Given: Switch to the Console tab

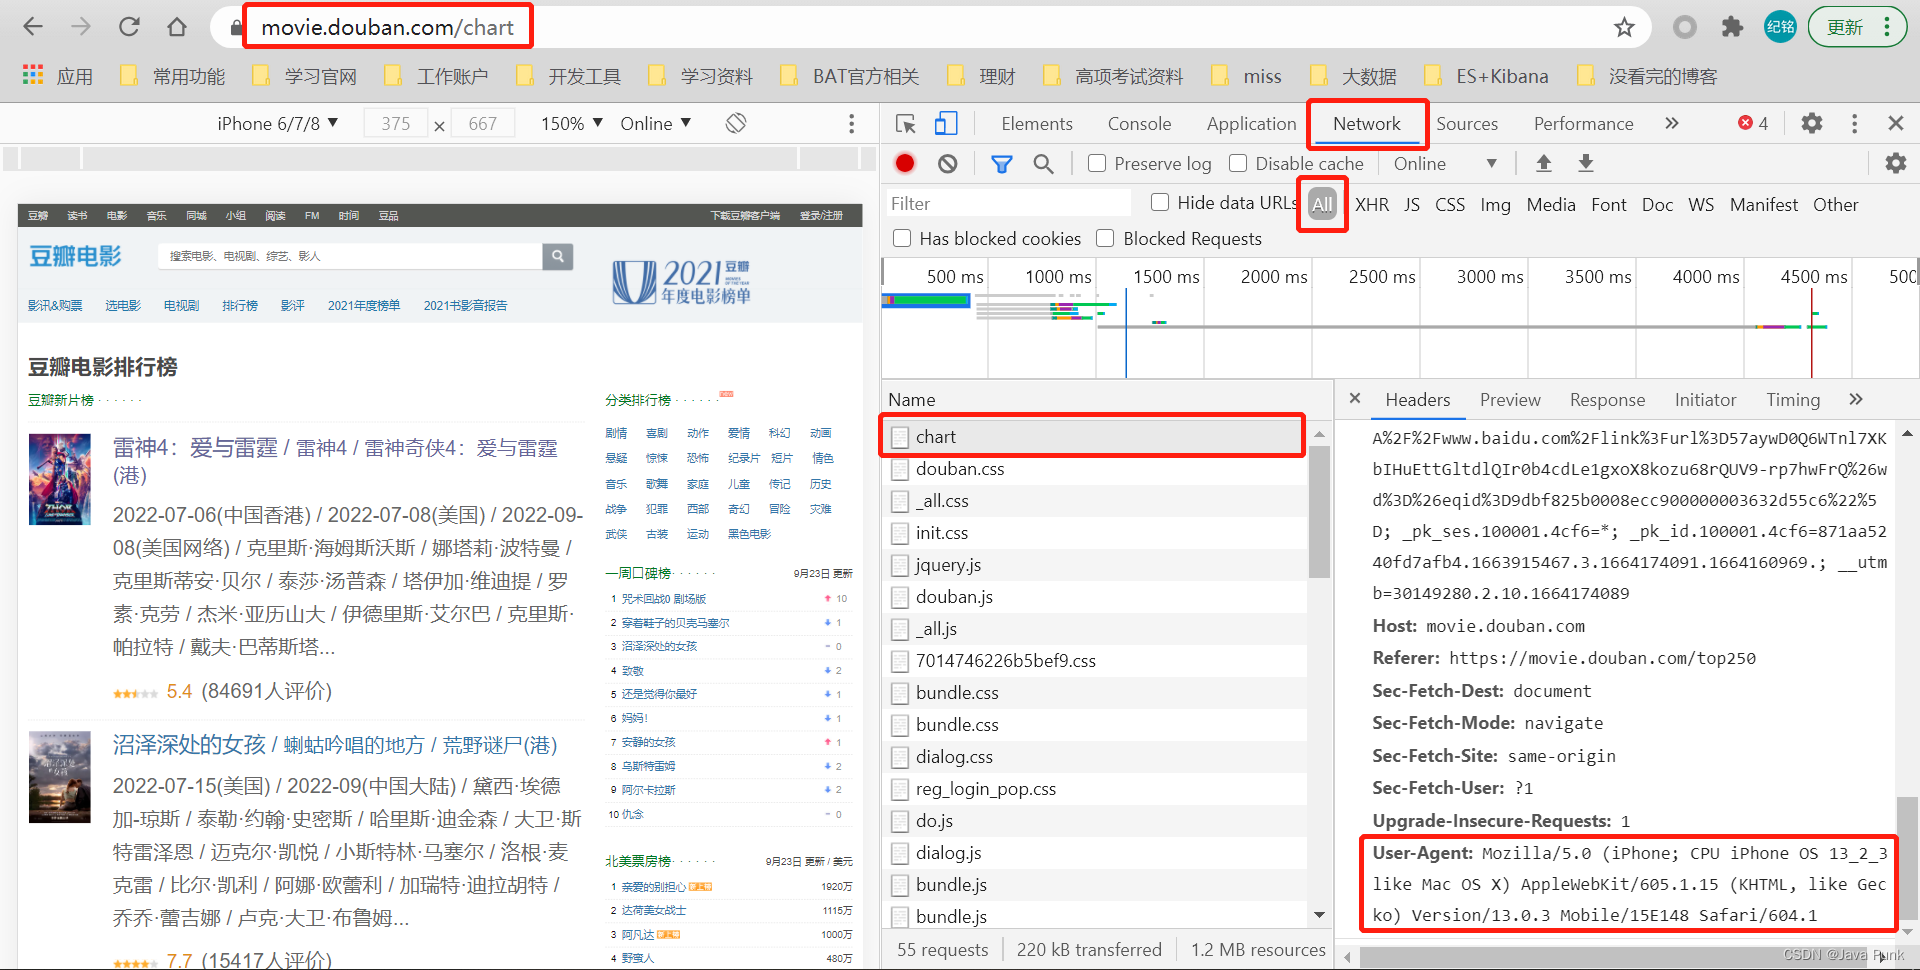Looking at the screenshot, I should [1139, 123].
